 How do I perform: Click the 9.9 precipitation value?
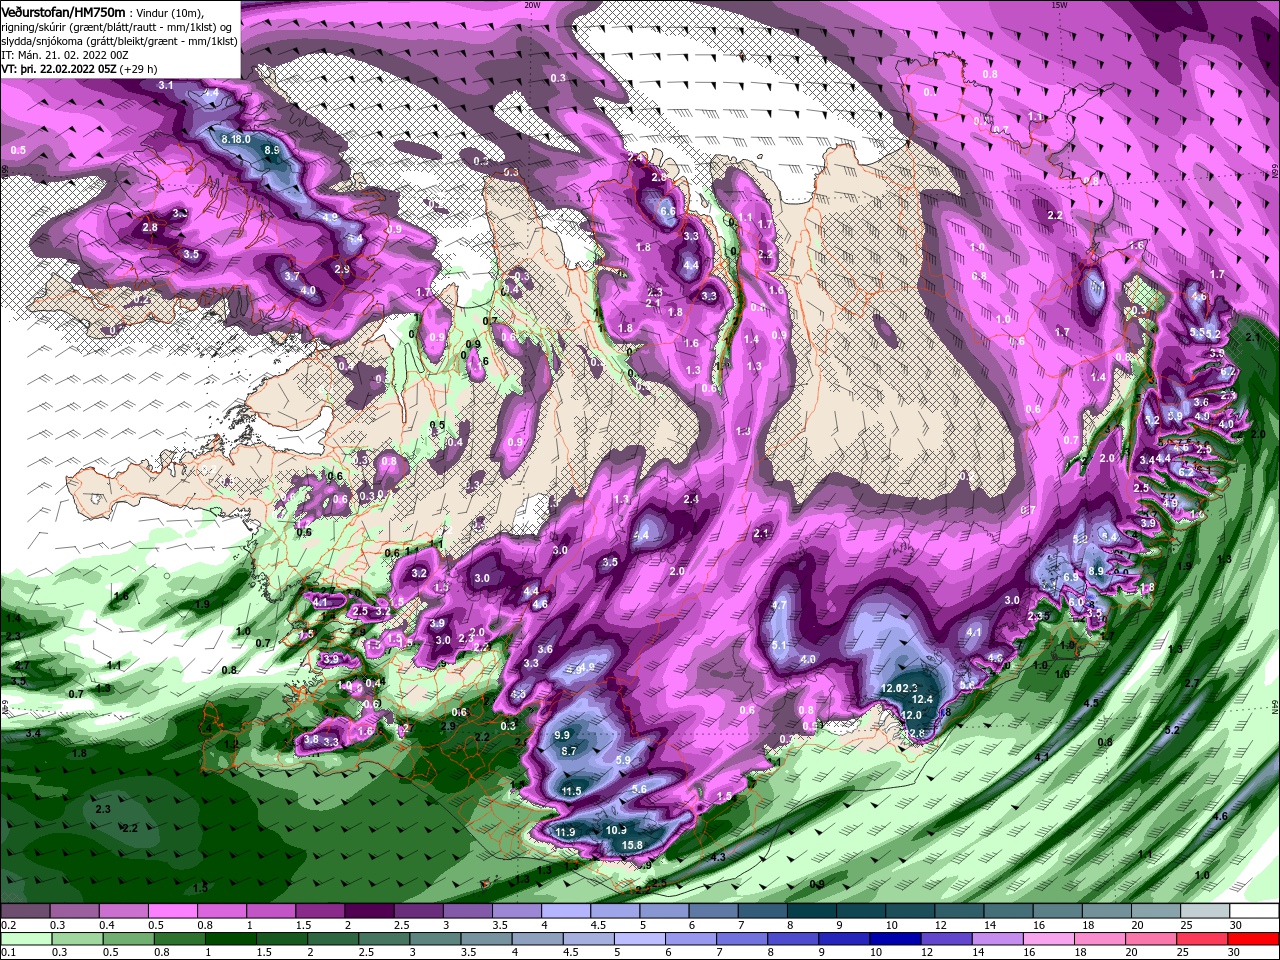[562, 735]
